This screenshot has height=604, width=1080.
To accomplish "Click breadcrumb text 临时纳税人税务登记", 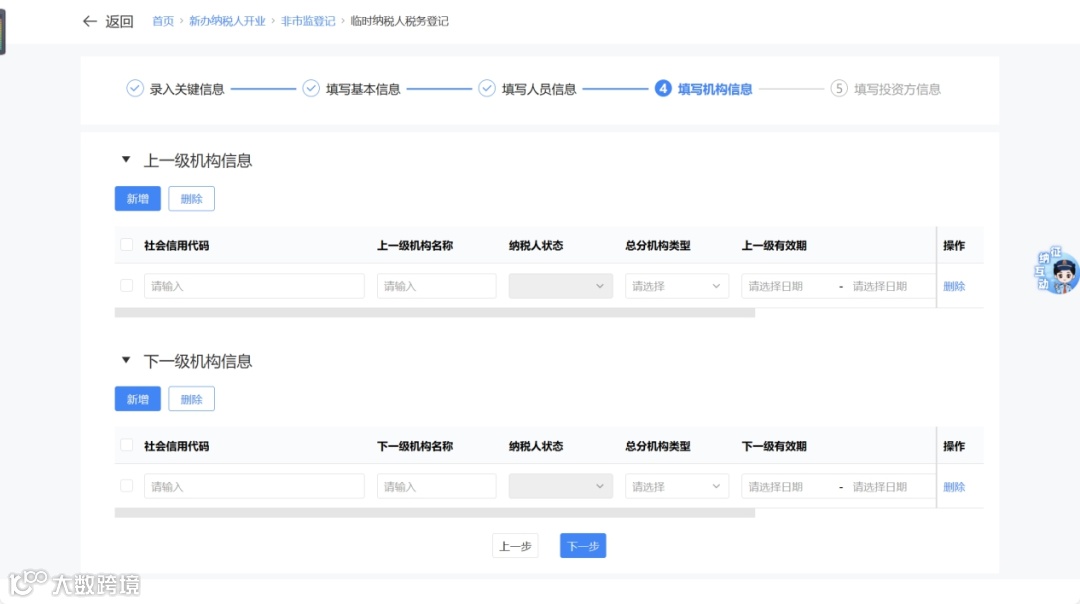I will pos(399,21).
